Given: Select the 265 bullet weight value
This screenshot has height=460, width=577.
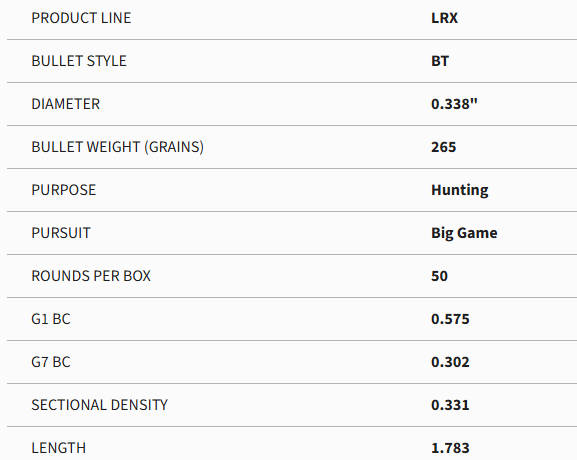Looking at the screenshot, I should pyautogui.click(x=443, y=147).
